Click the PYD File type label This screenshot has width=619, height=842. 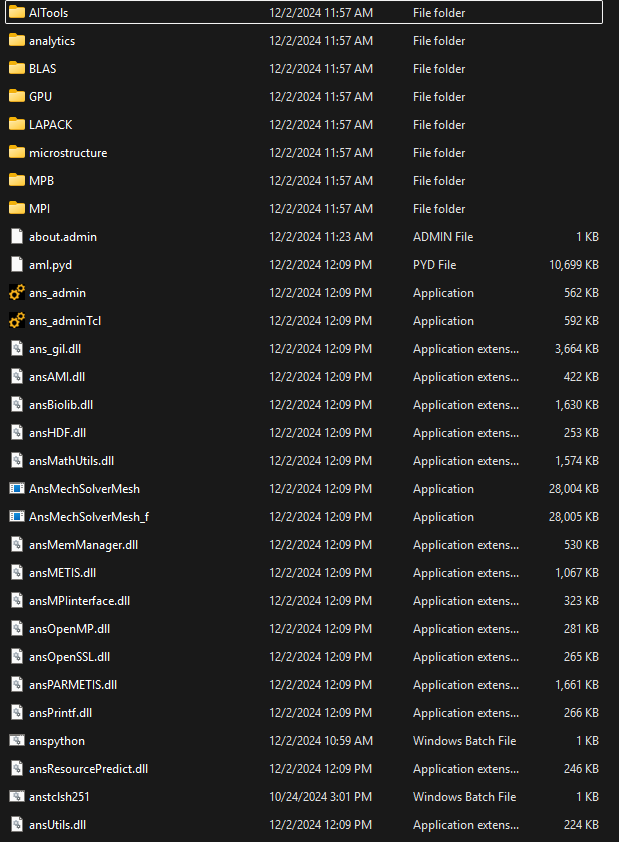coord(434,265)
